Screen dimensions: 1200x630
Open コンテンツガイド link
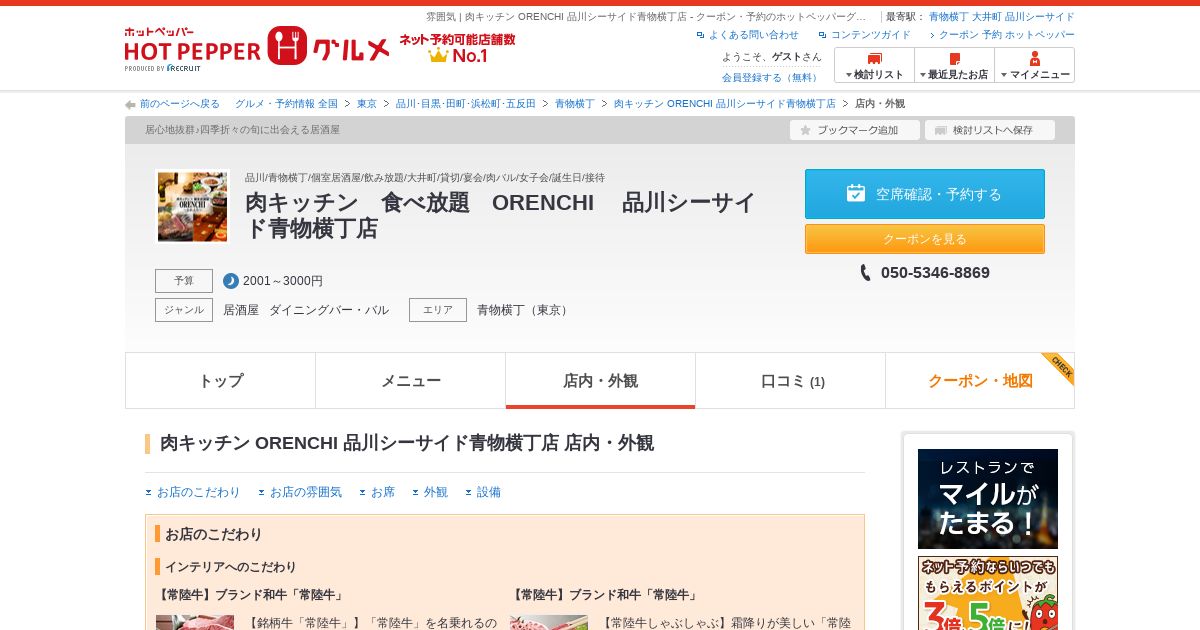pyautogui.click(x=870, y=35)
